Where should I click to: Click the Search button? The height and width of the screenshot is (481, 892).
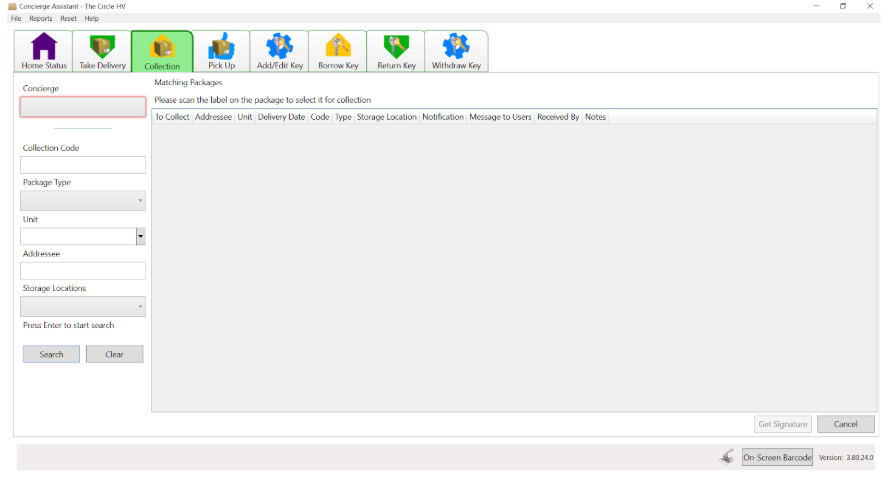click(x=51, y=354)
